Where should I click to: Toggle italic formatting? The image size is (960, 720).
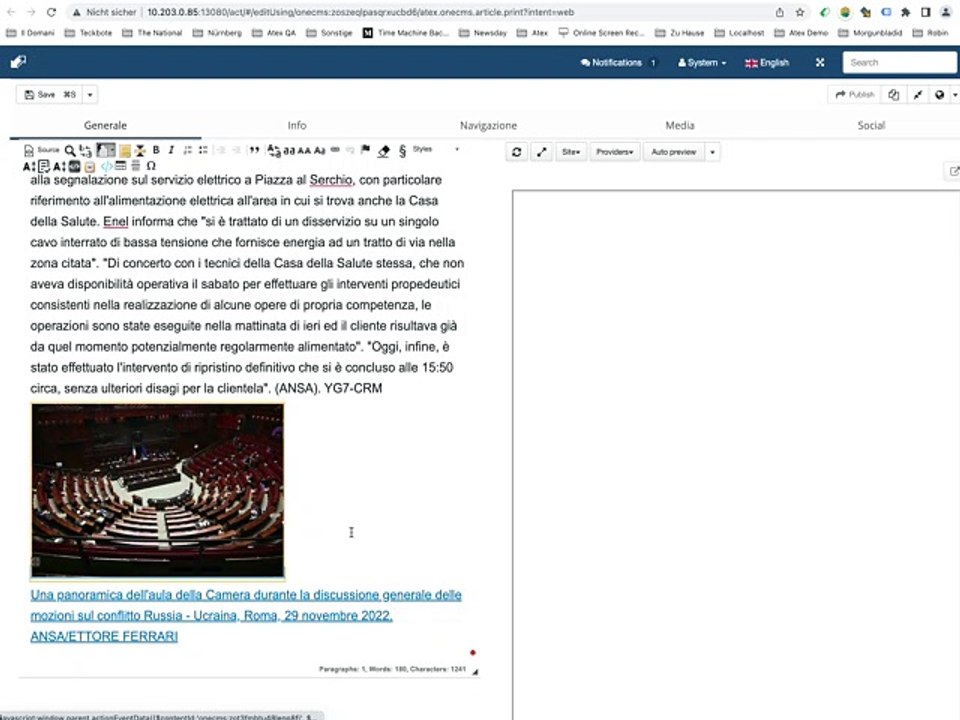[171, 150]
